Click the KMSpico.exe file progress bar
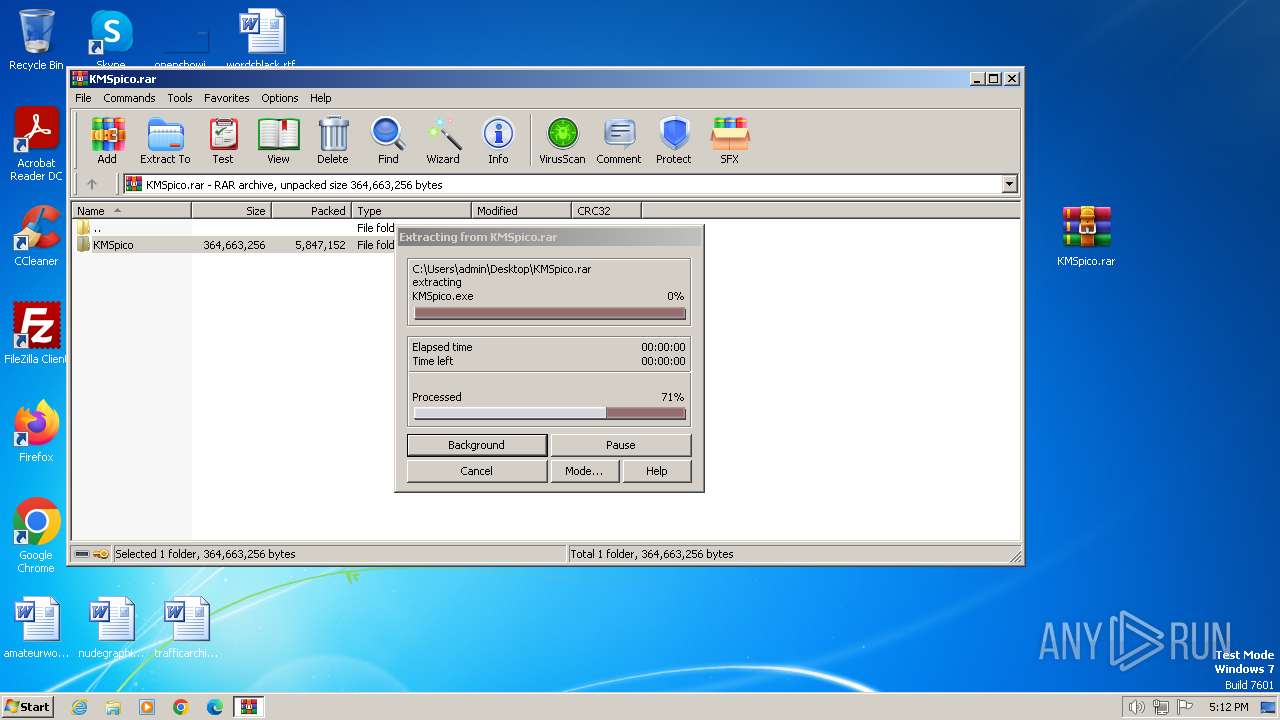 click(x=550, y=313)
